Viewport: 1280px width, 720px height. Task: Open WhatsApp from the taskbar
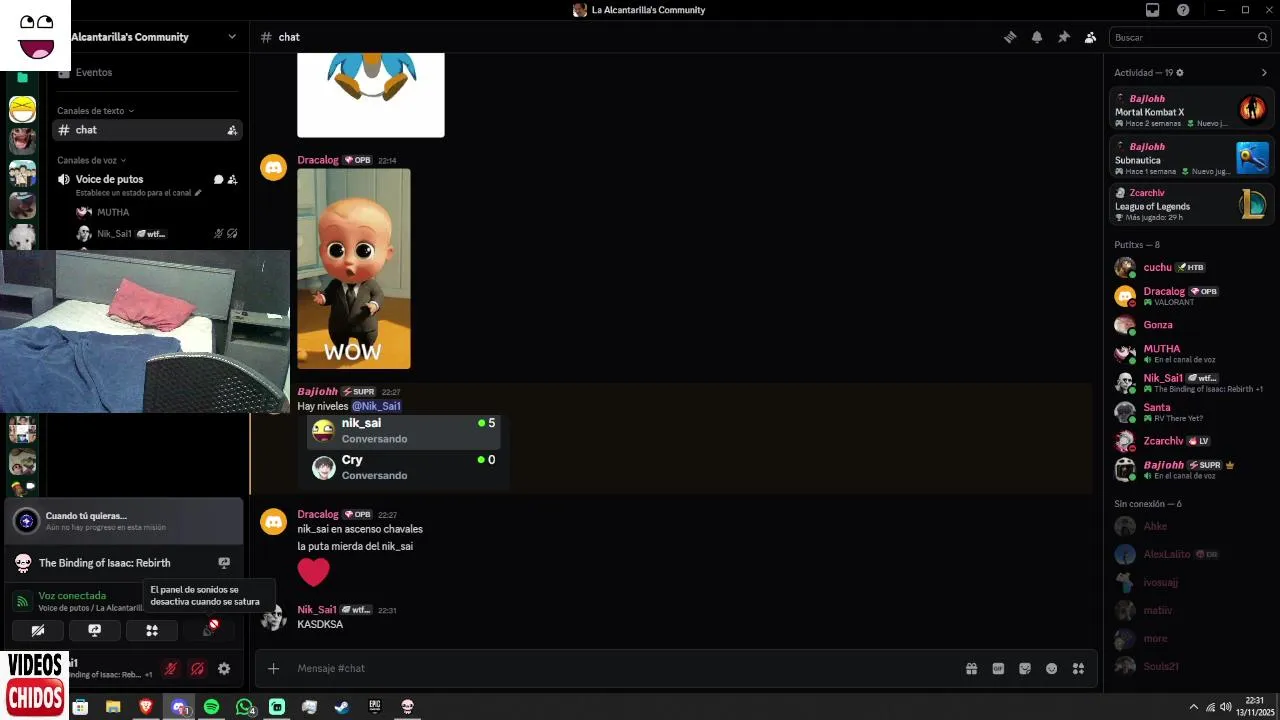point(245,707)
